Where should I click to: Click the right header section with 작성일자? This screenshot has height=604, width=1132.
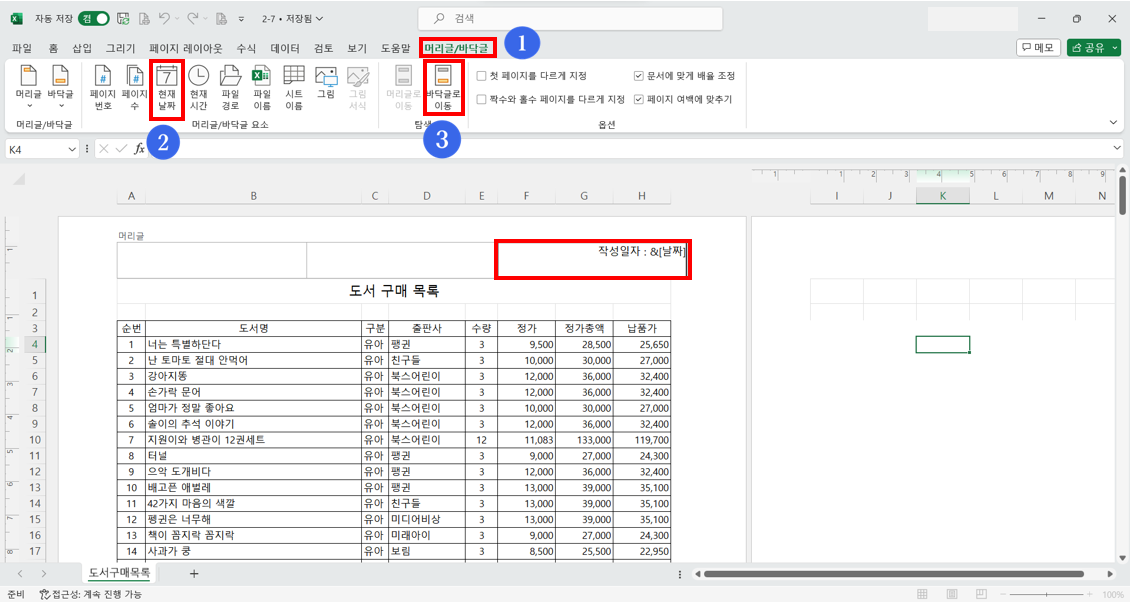(591, 260)
